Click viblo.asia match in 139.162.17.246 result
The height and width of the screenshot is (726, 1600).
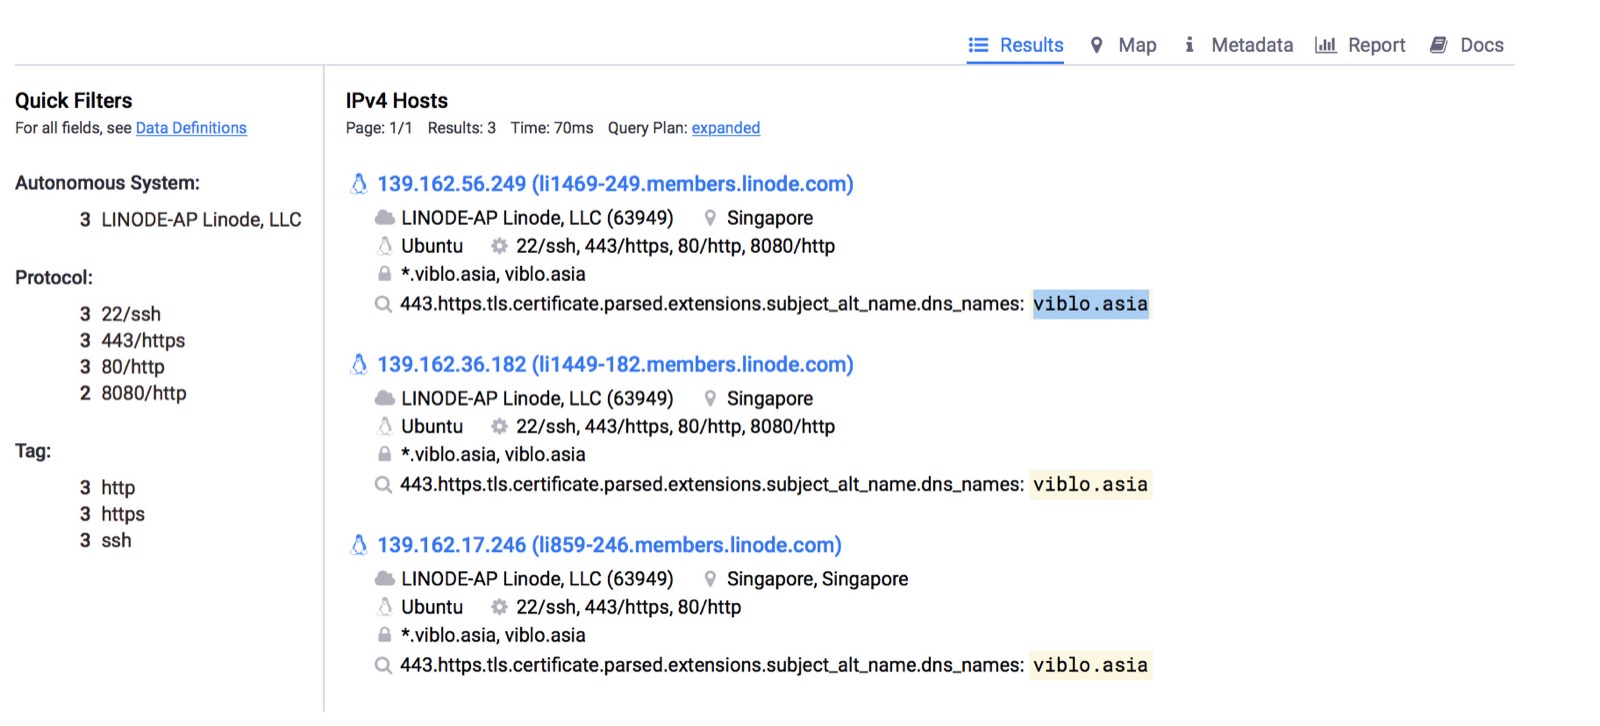(x=1090, y=665)
